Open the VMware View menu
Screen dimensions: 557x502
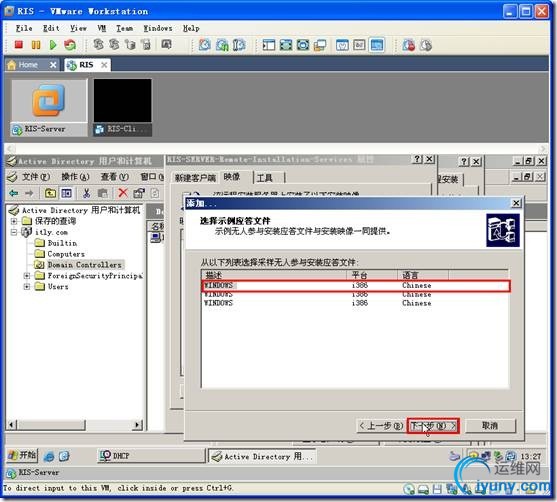[78, 28]
